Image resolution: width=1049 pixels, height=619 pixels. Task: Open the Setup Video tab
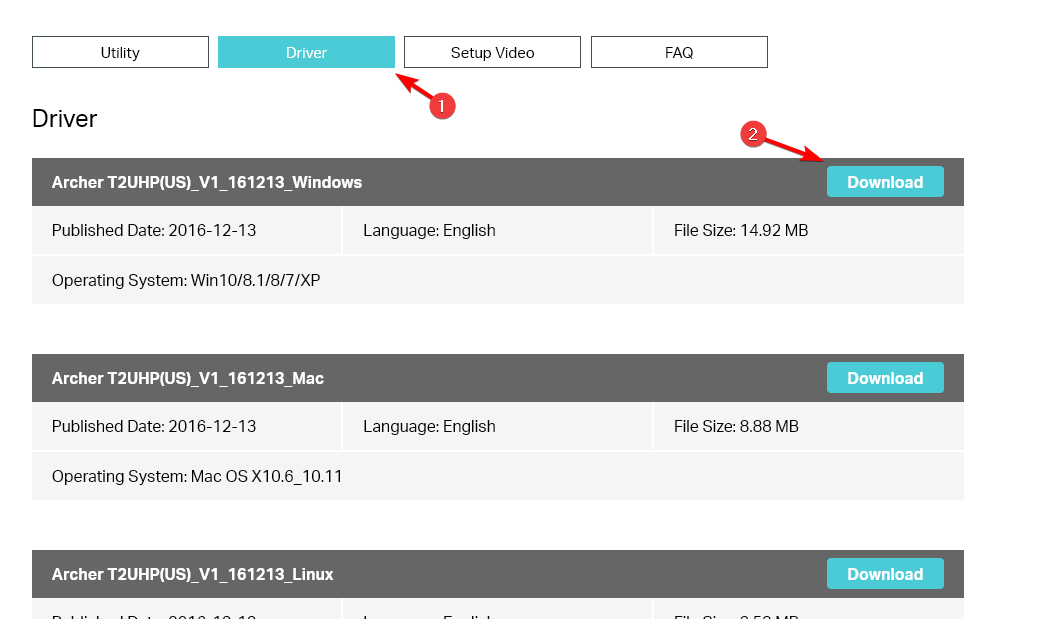click(492, 52)
